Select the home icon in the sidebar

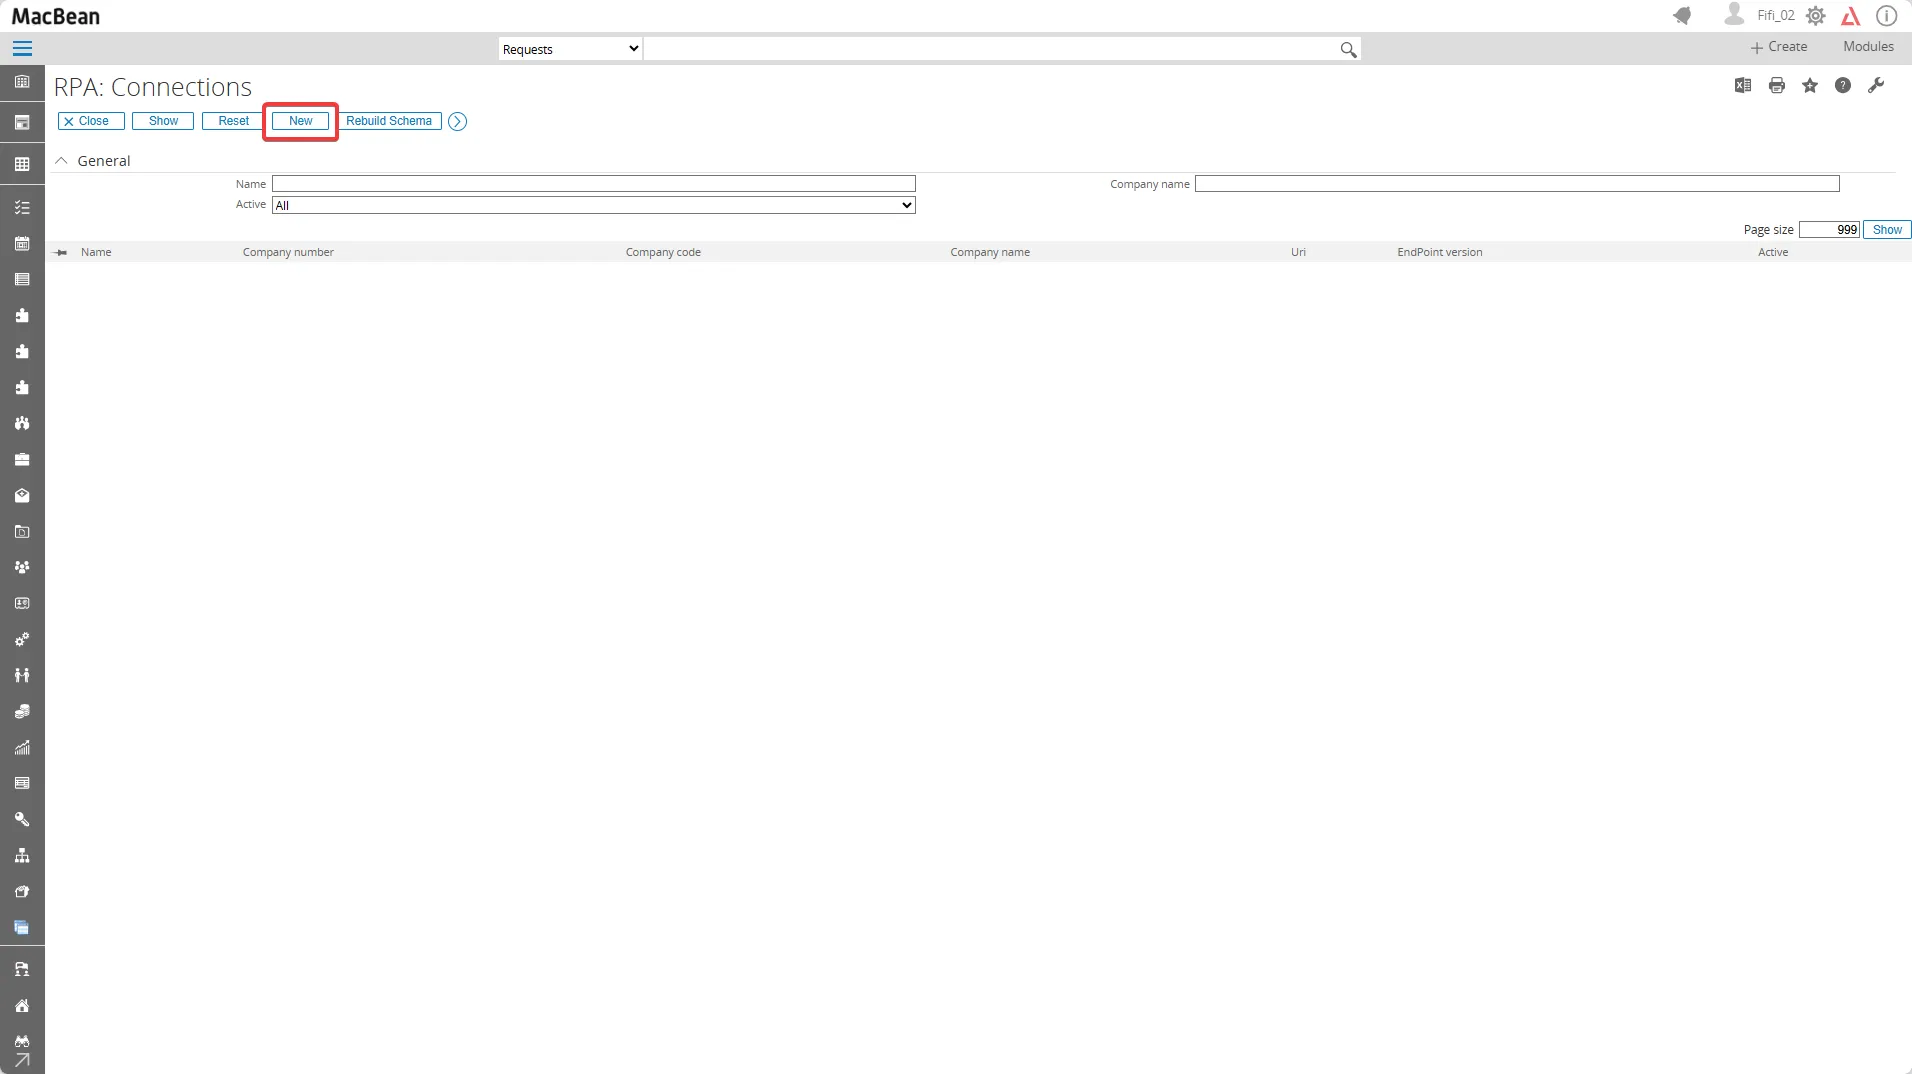[22, 1005]
